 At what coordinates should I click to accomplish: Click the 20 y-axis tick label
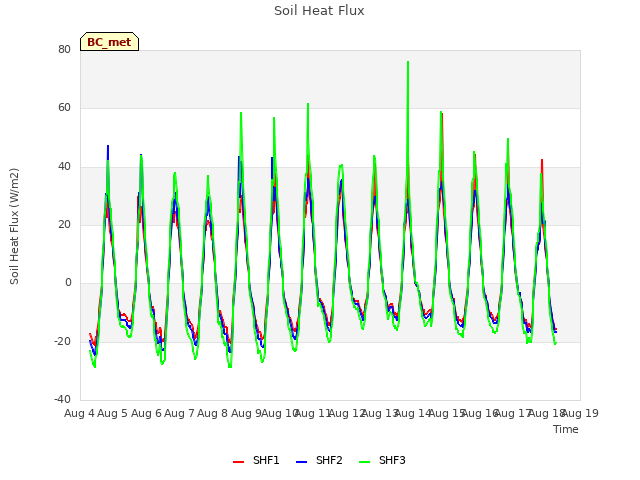click(64, 224)
